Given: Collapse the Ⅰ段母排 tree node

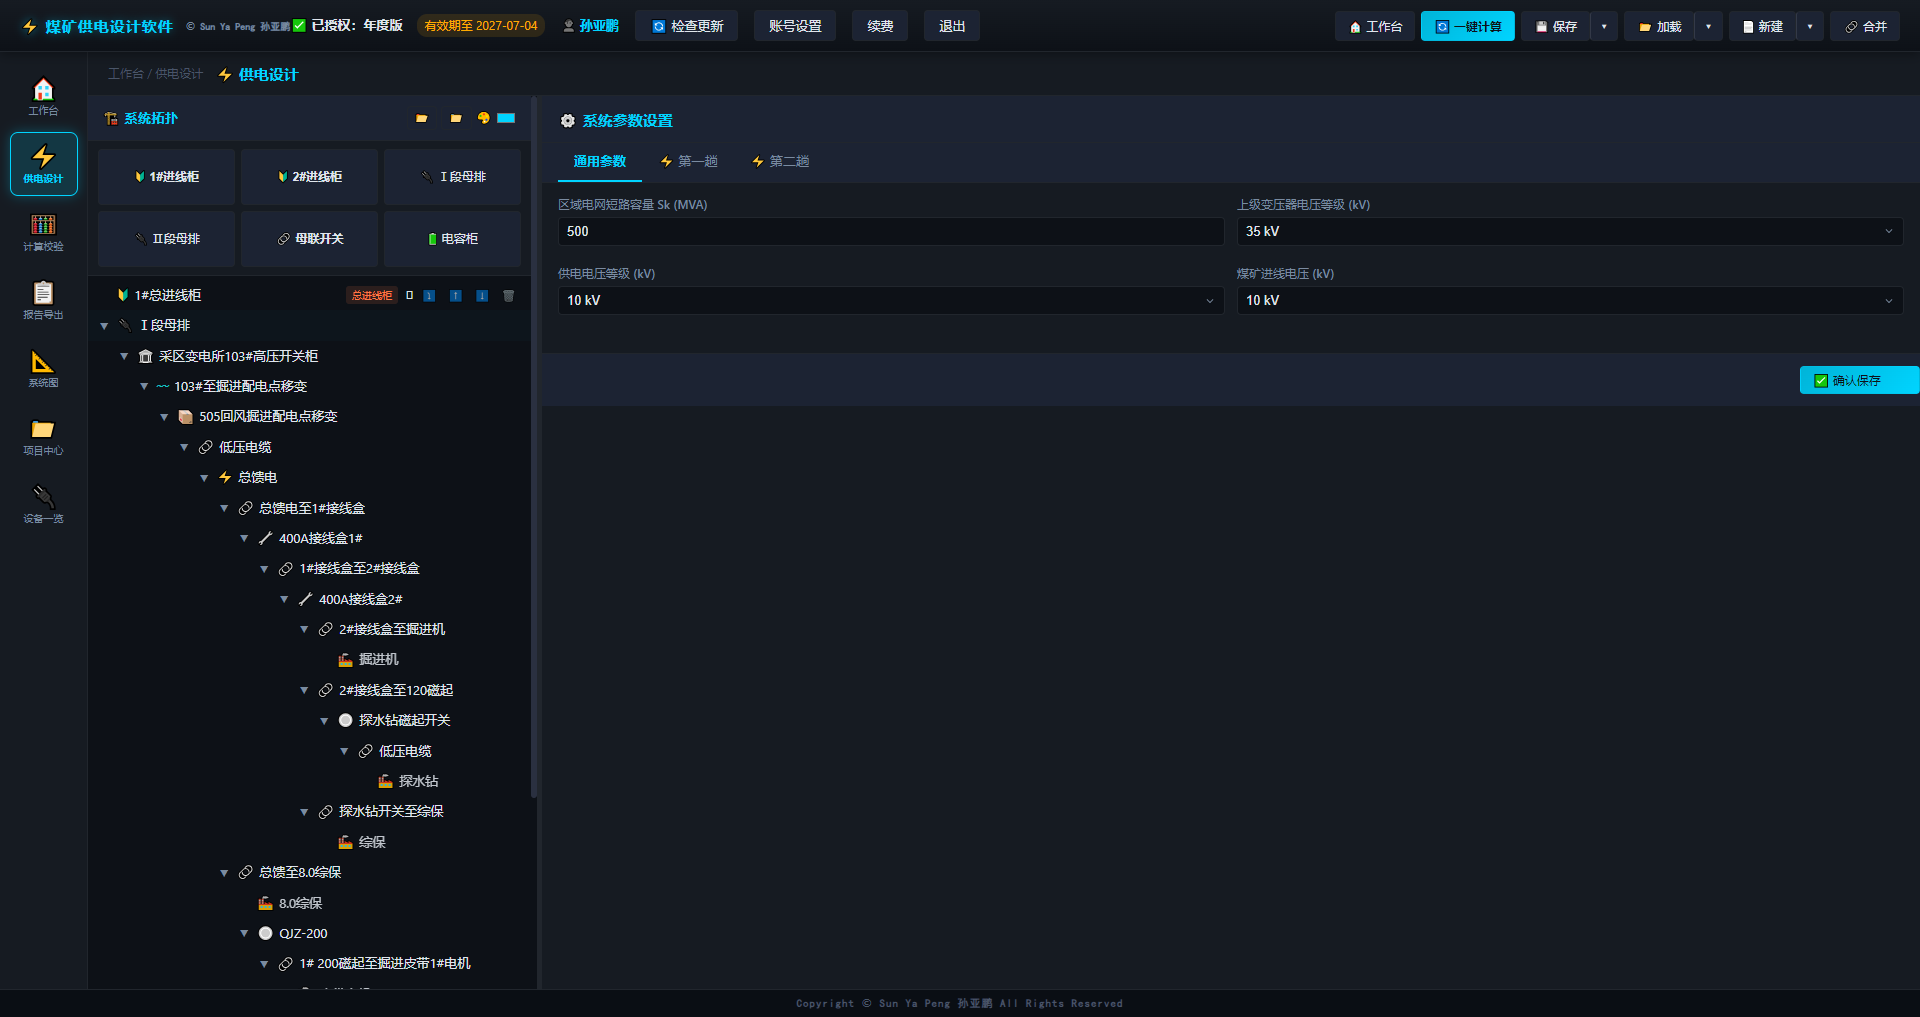Looking at the screenshot, I should 104,326.
